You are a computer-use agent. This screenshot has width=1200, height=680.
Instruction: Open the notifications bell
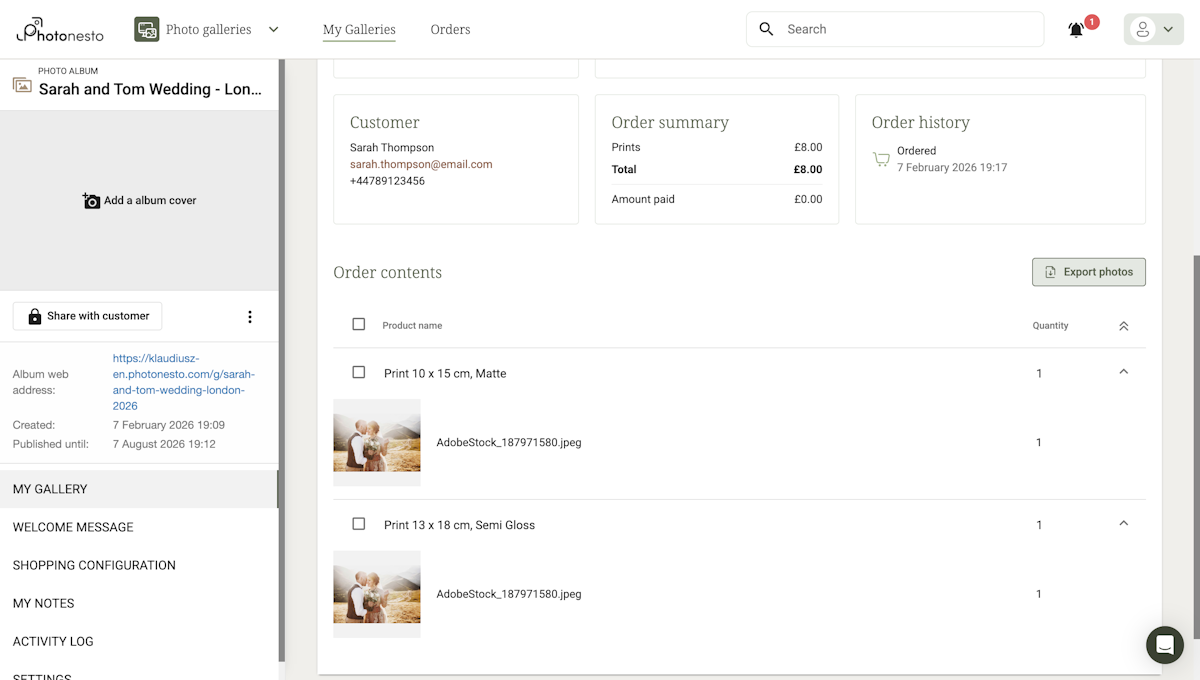tap(1075, 29)
